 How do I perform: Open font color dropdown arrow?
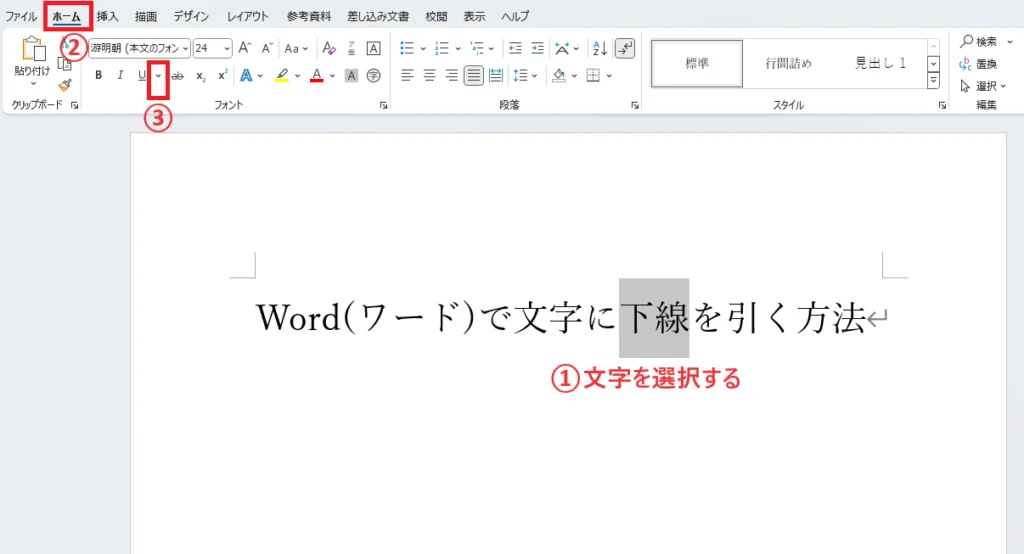pyautogui.click(x=332, y=76)
